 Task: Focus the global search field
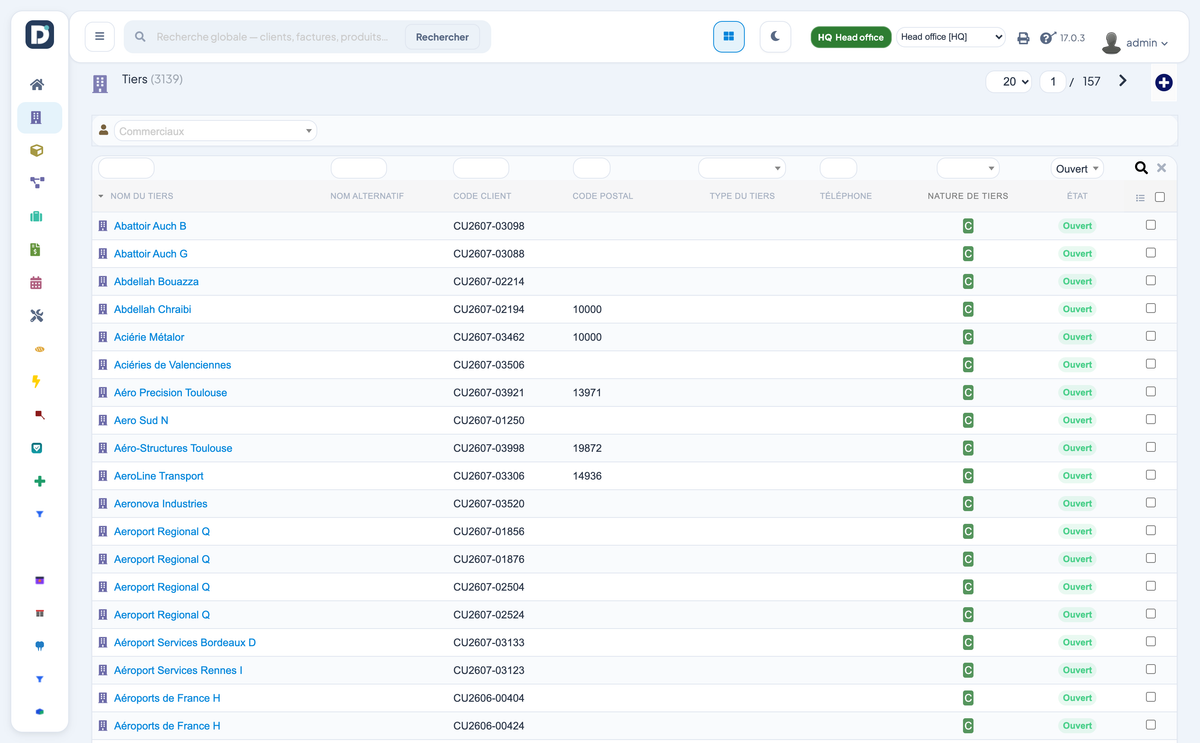[275, 37]
